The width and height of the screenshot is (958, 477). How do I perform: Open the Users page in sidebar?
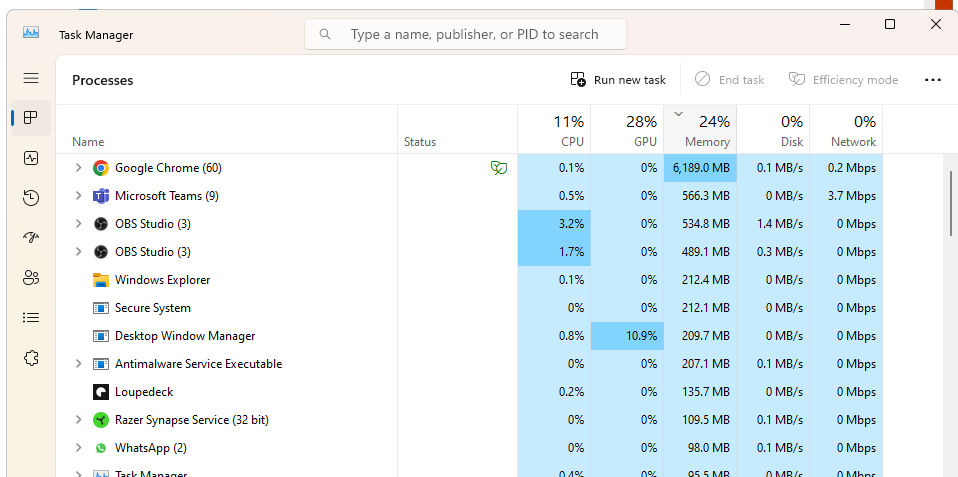(x=31, y=278)
